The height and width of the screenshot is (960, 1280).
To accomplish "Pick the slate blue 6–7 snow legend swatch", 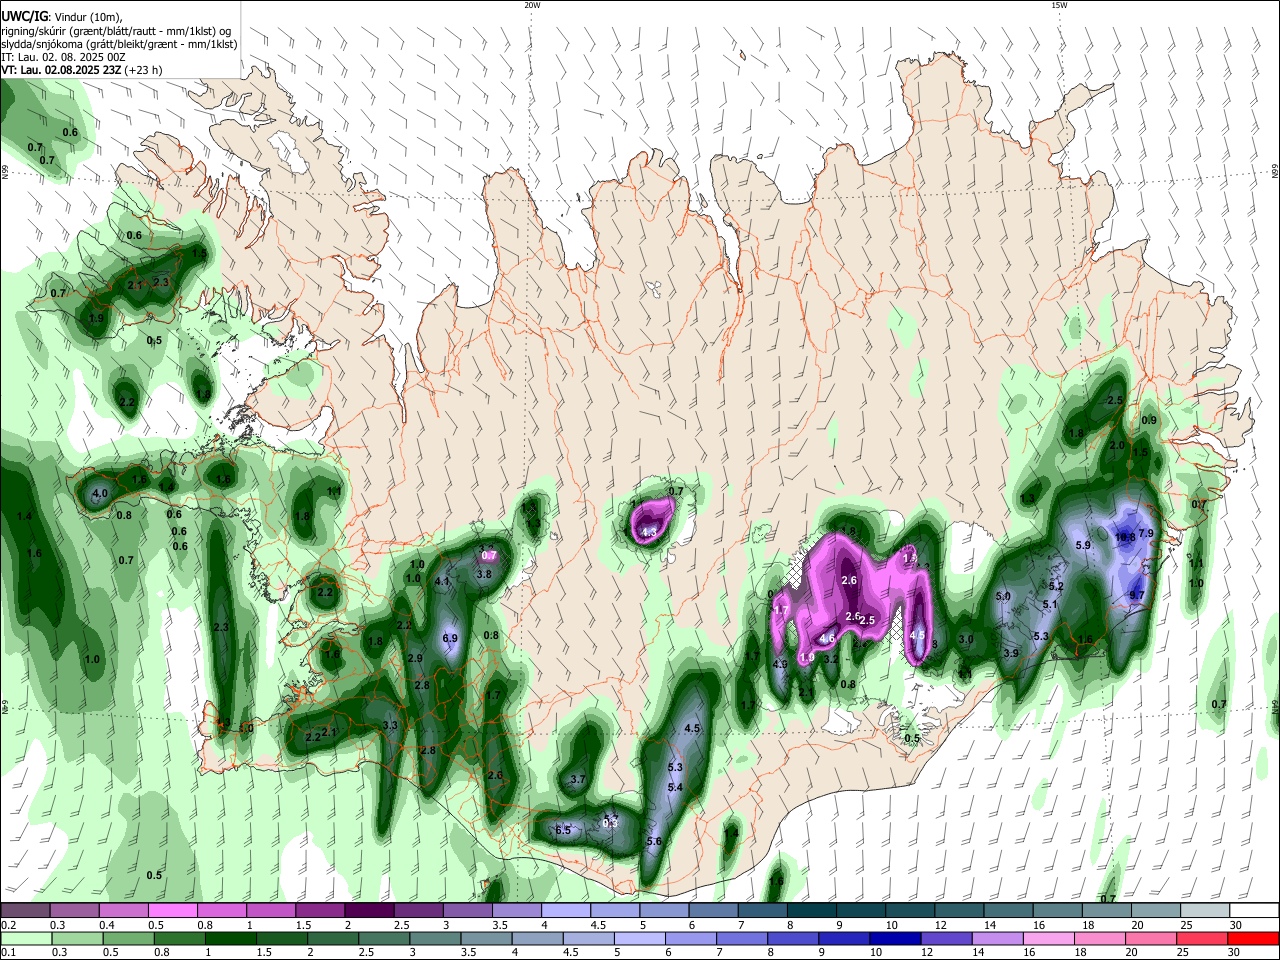I will 714,911.
